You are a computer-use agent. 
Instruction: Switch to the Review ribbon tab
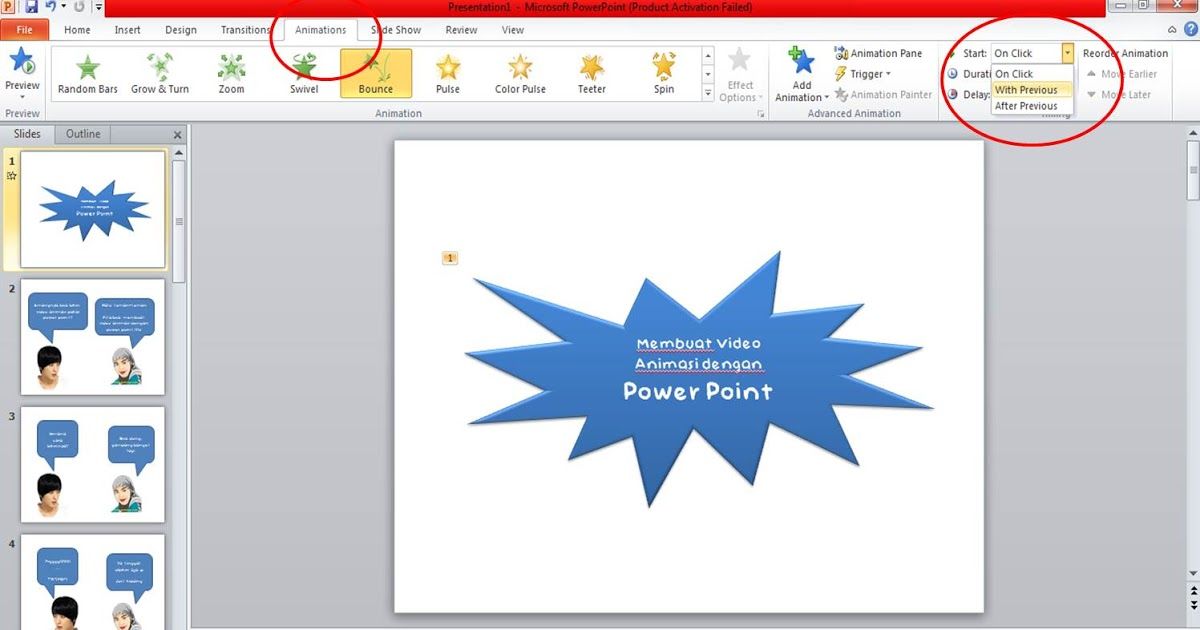point(461,30)
